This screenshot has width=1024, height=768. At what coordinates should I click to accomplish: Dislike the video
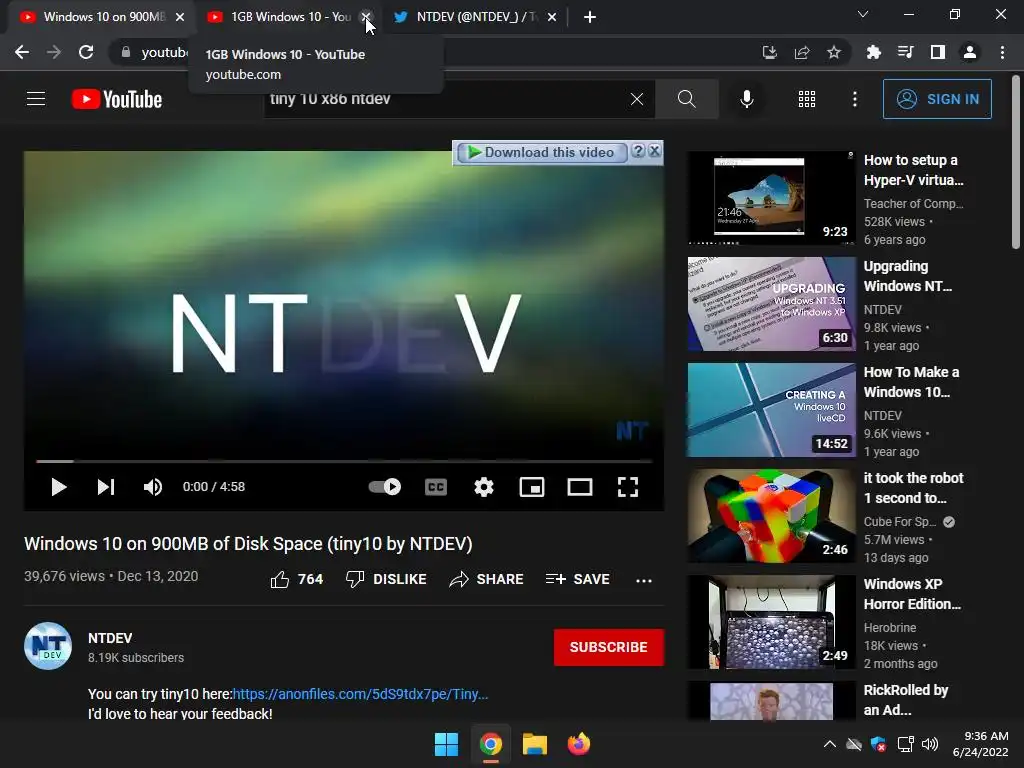tap(386, 579)
